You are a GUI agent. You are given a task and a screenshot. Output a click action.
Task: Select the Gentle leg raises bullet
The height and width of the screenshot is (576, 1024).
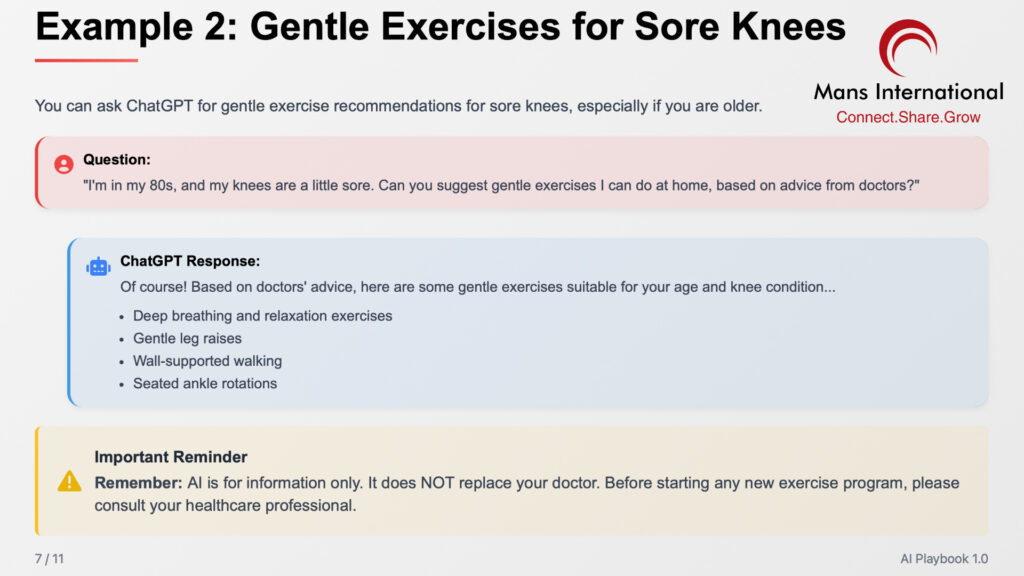pos(187,338)
